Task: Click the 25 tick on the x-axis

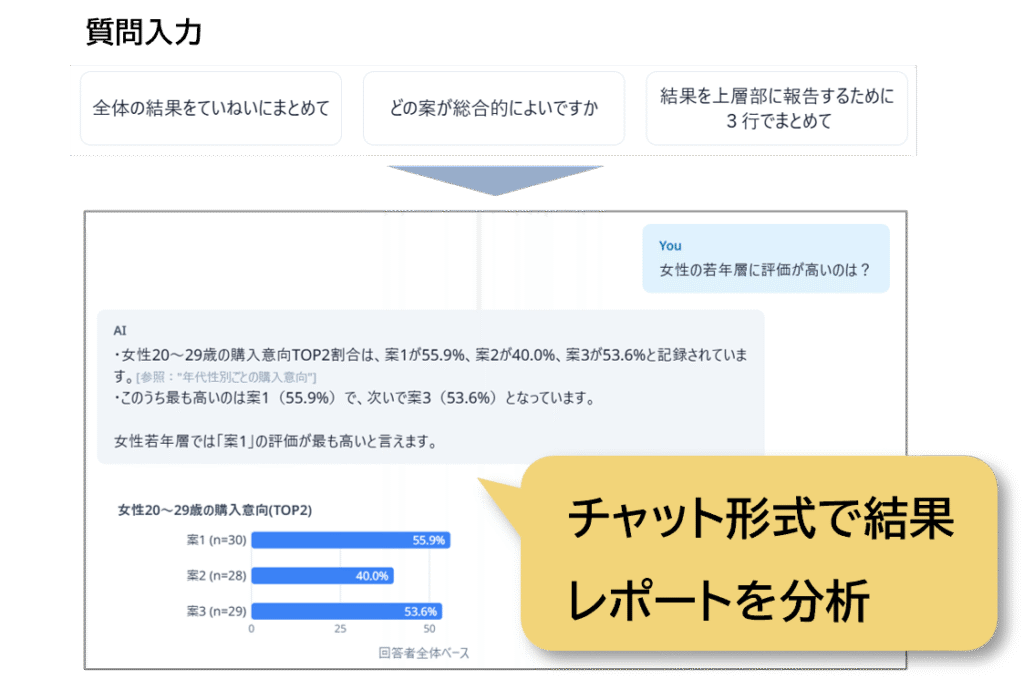Action: click(x=340, y=631)
